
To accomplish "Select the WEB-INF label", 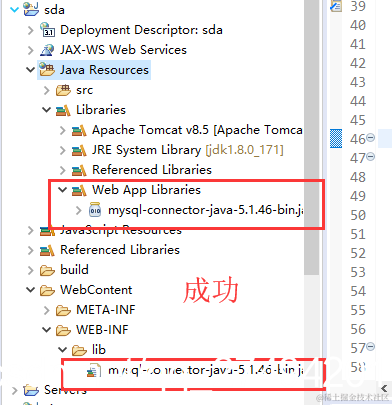I will click(x=102, y=330).
